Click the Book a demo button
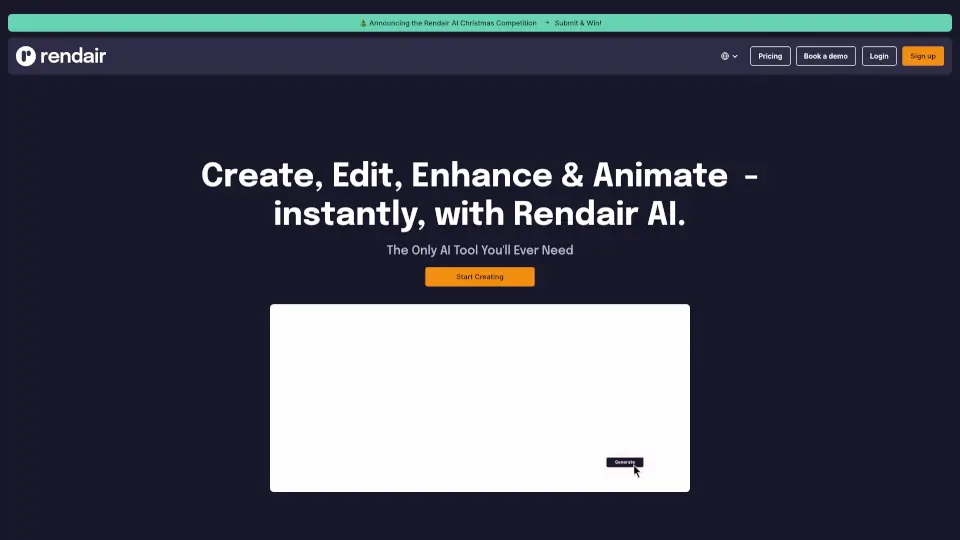This screenshot has width=960, height=540. 825,56
